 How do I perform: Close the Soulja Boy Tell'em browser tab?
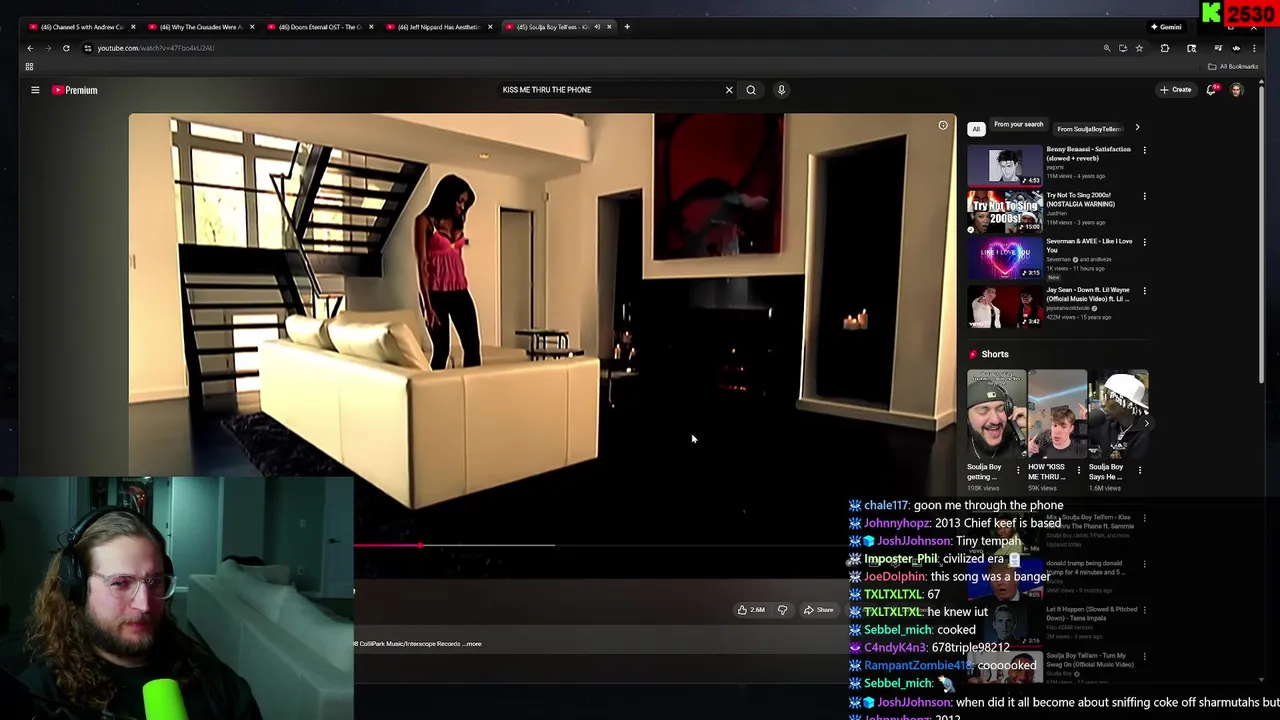(609, 27)
